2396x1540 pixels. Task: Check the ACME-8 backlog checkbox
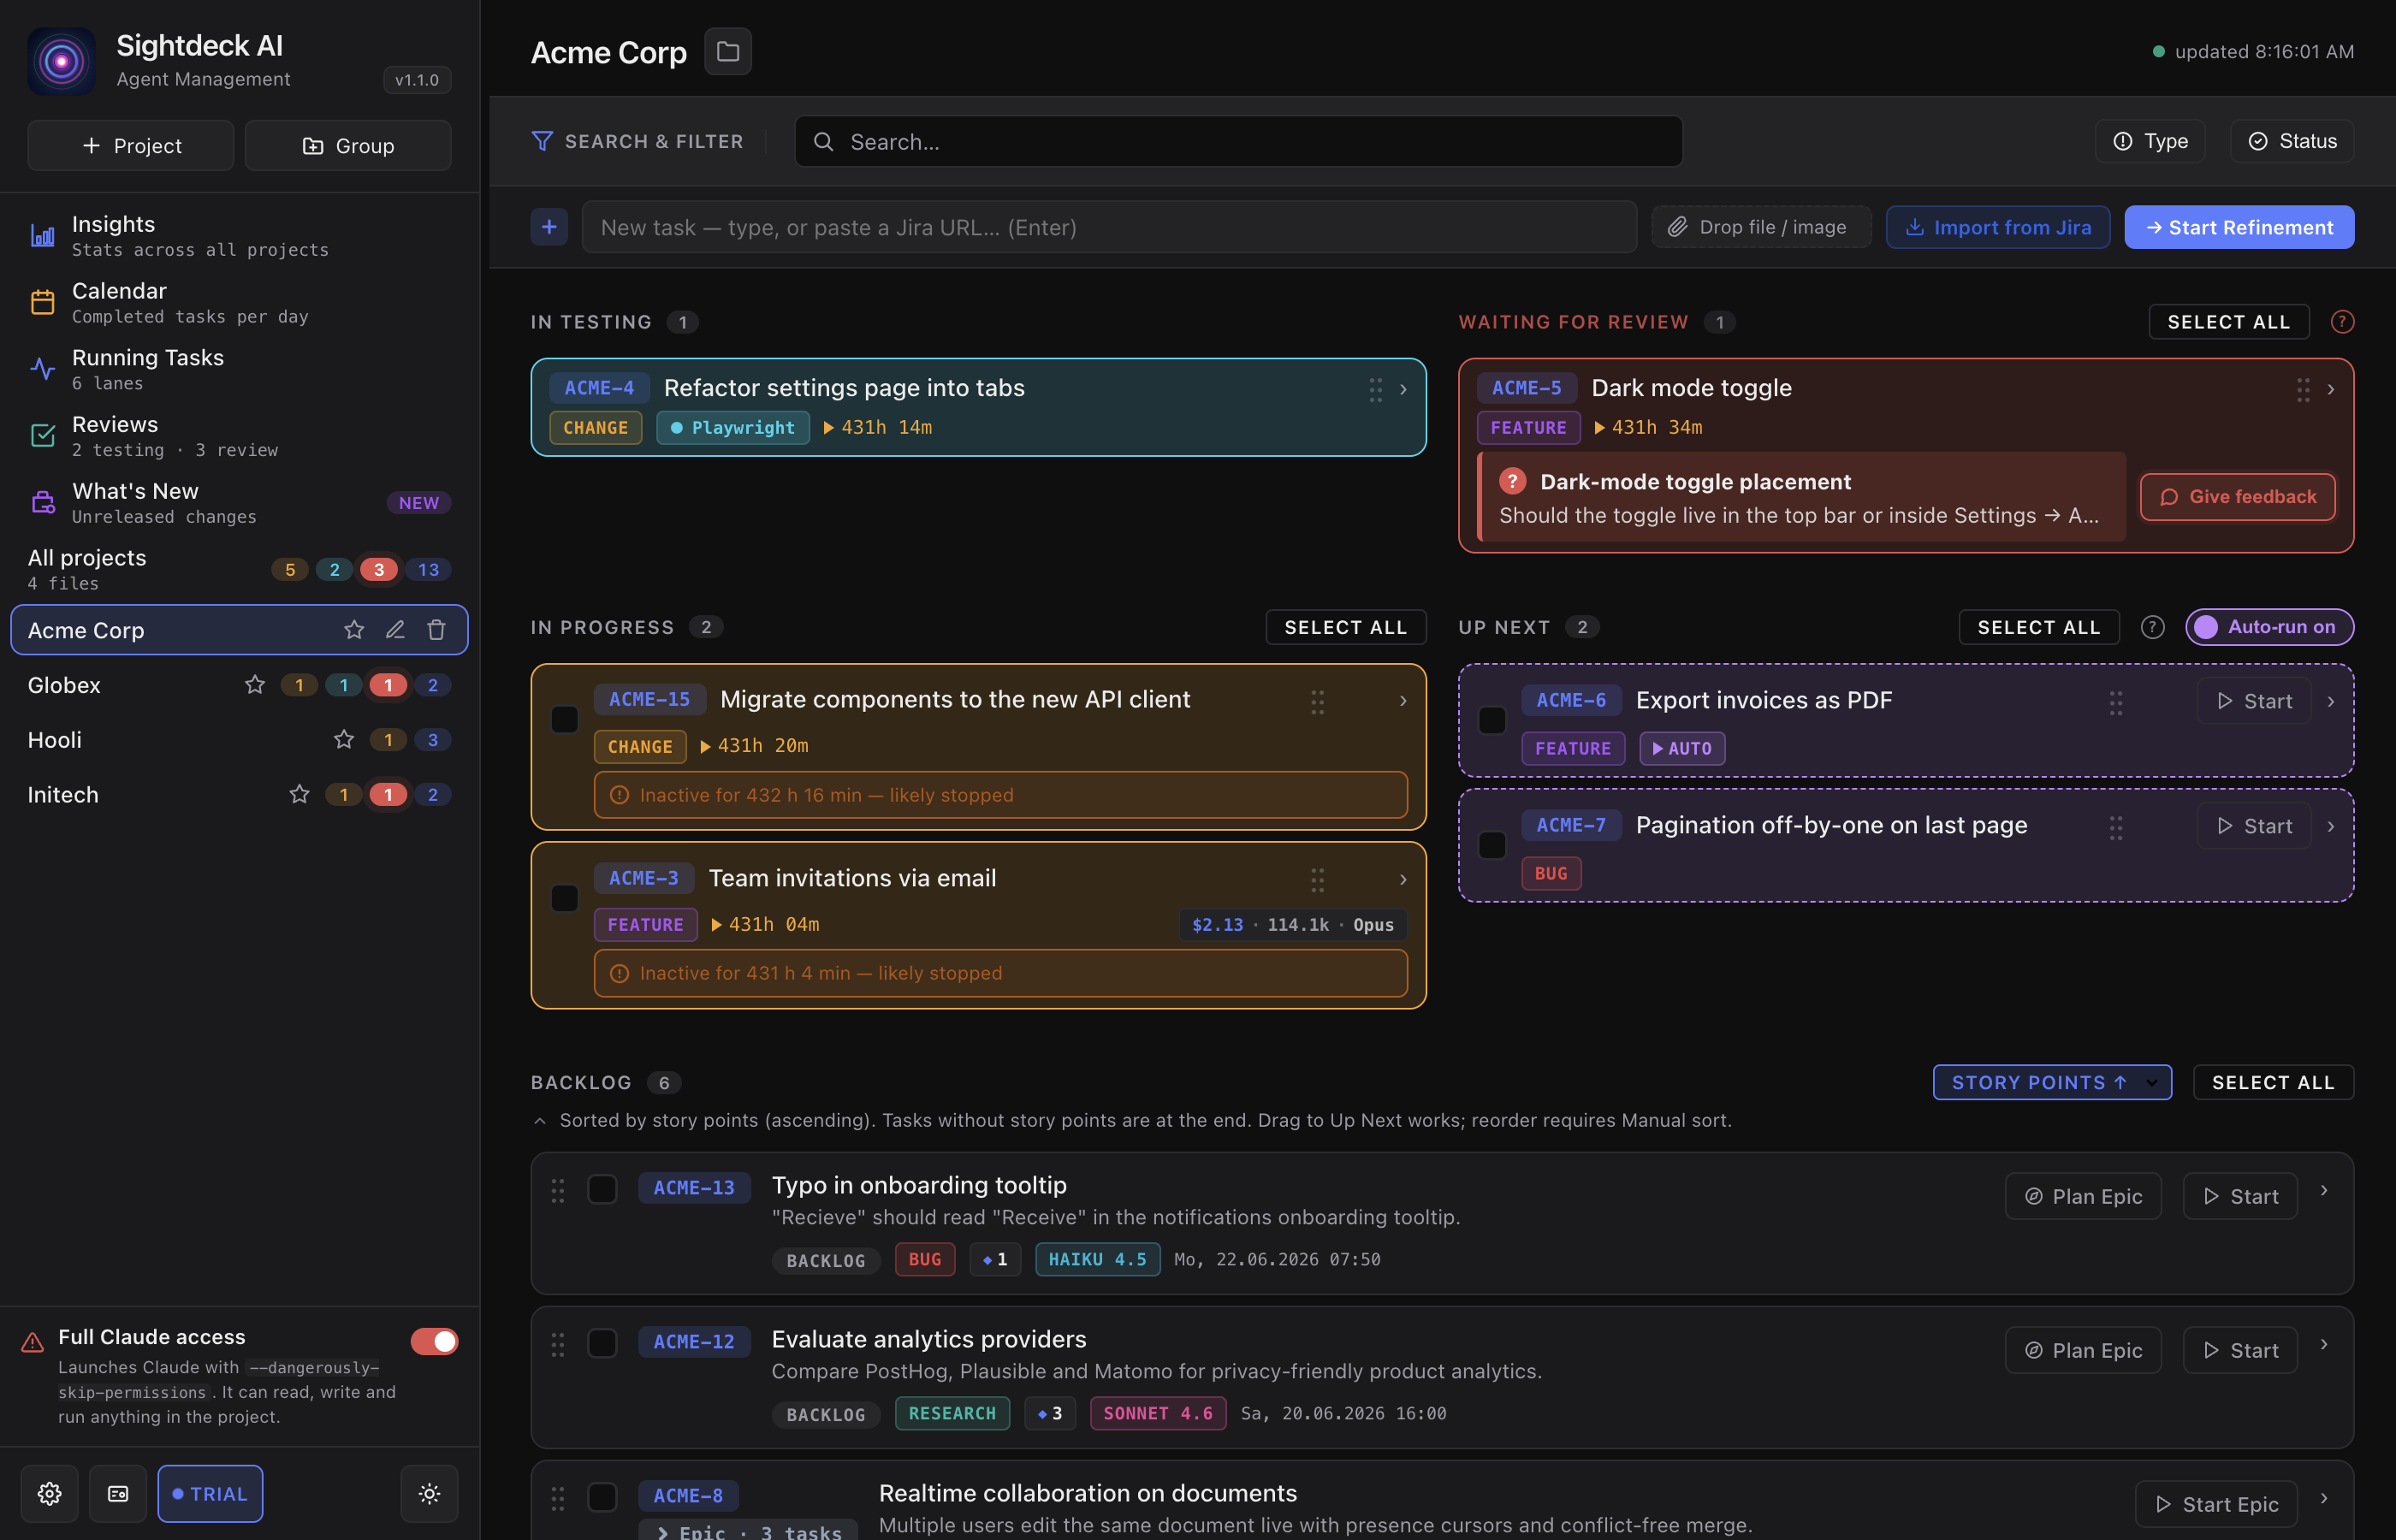tap(602, 1497)
